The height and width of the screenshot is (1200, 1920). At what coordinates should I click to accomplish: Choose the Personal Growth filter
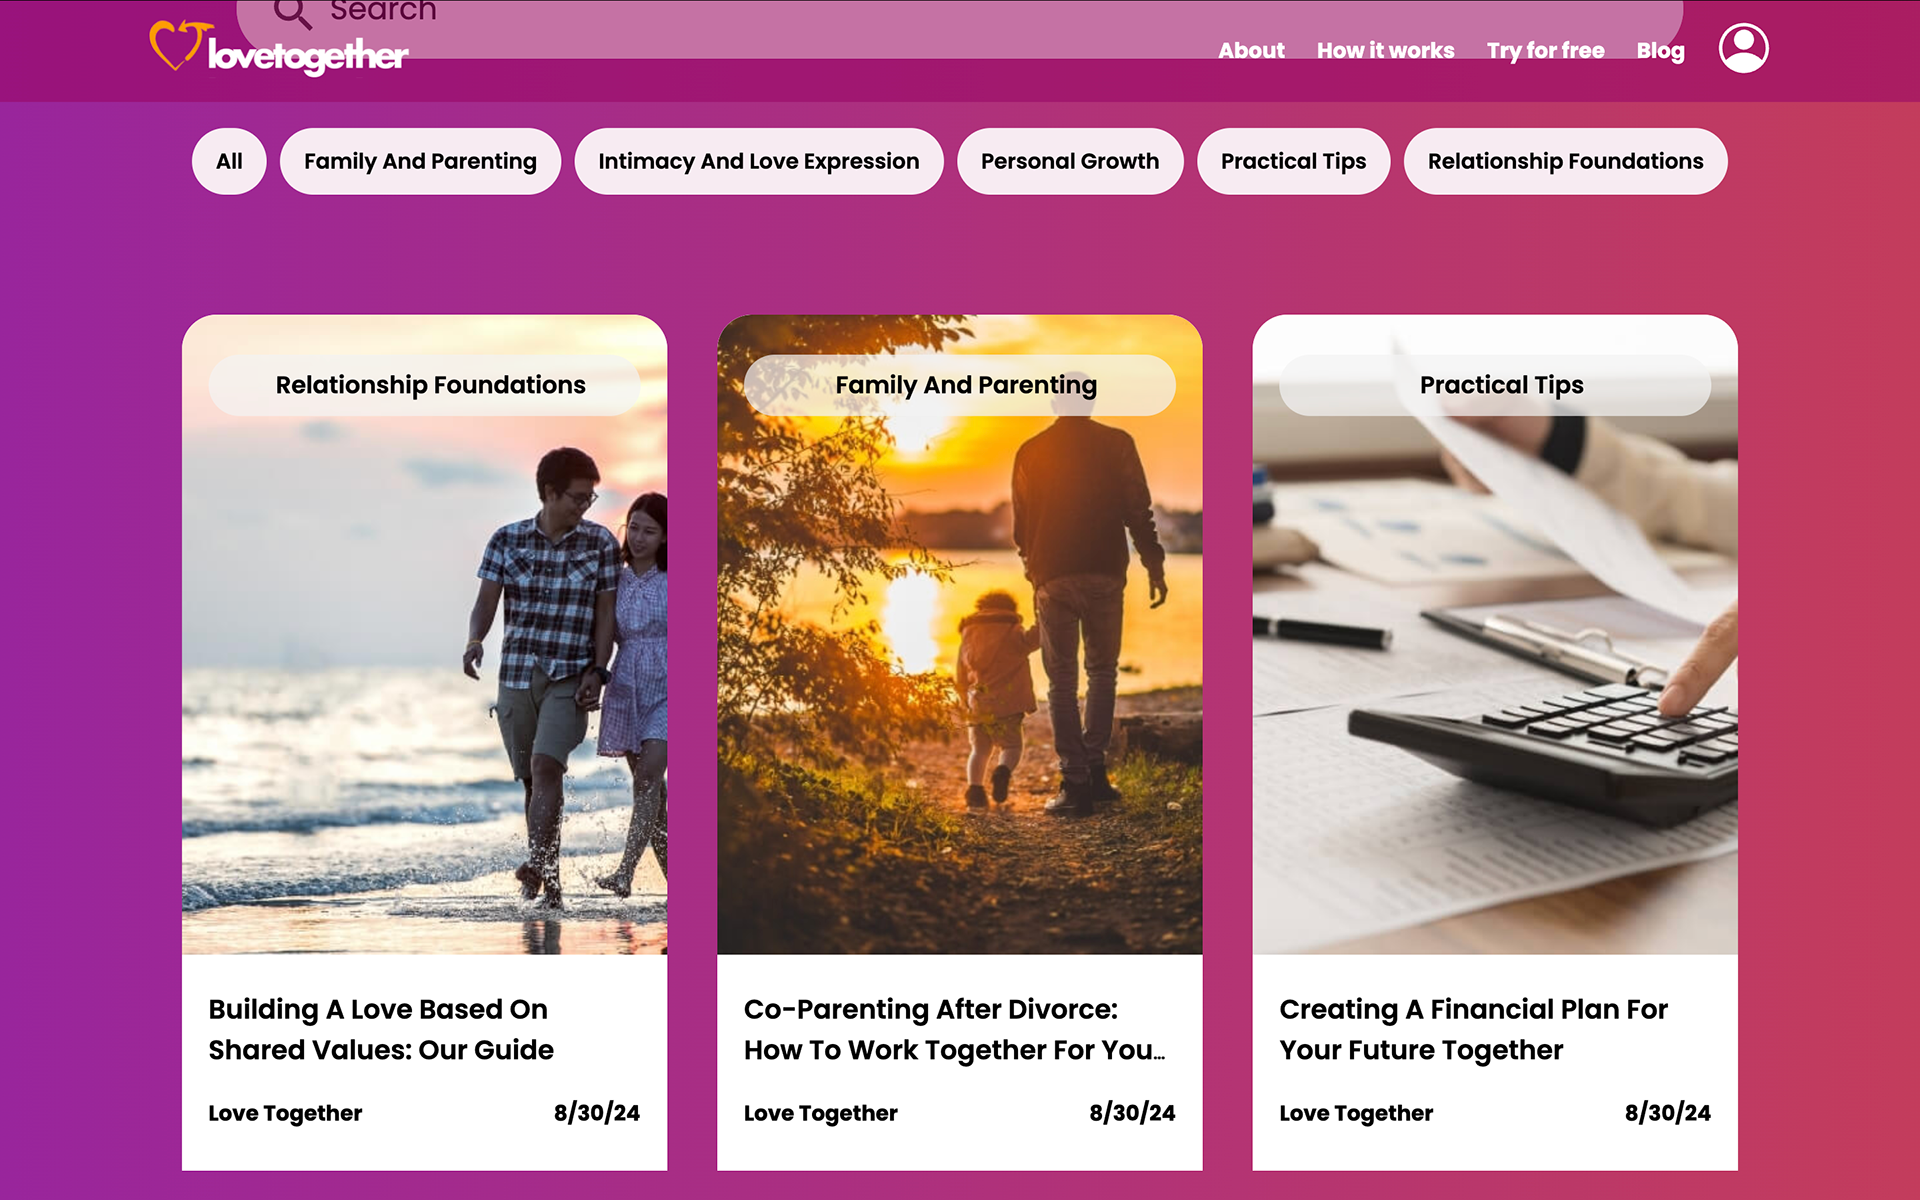coord(1069,161)
